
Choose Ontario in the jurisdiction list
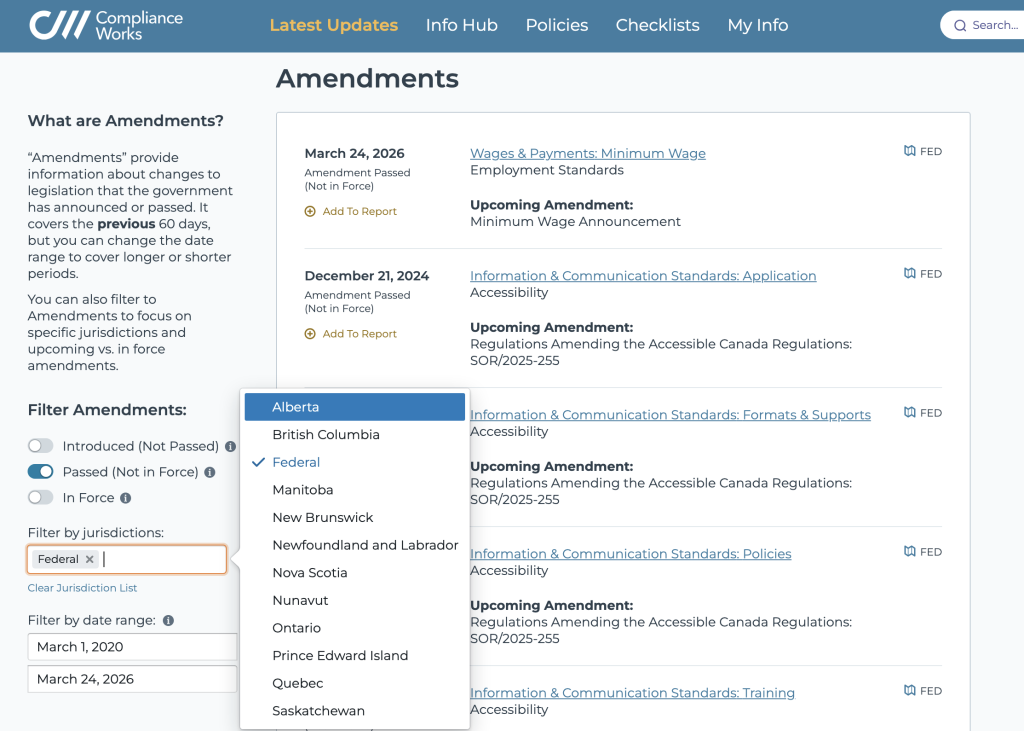(x=297, y=628)
